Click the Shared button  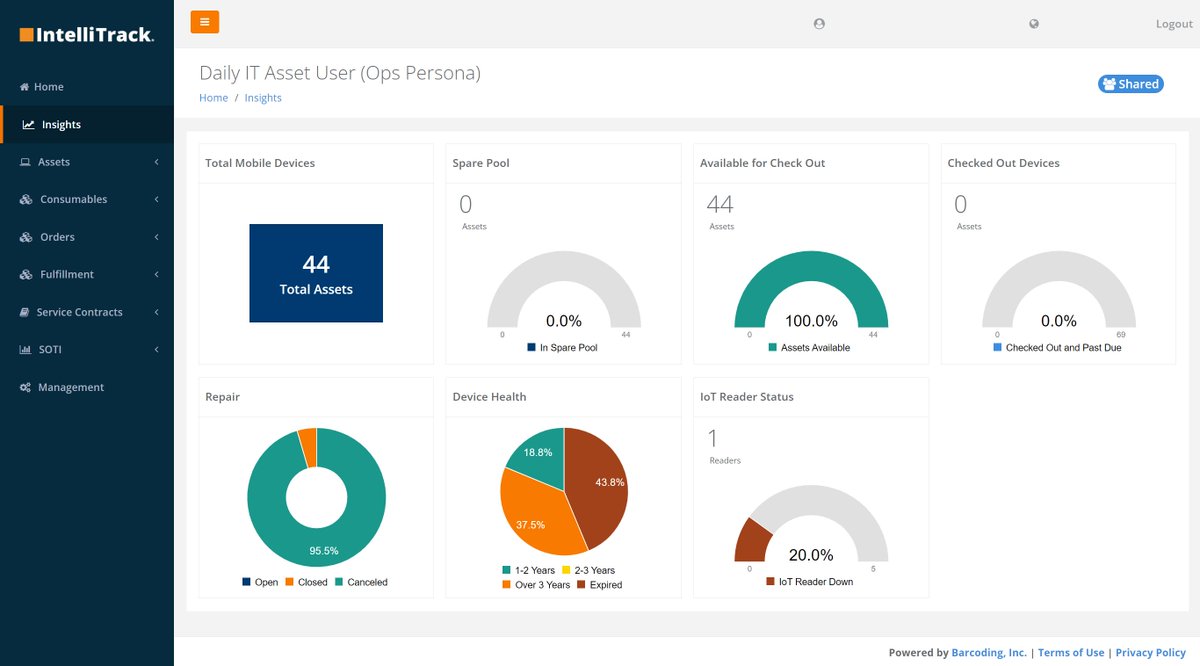coord(1130,84)
